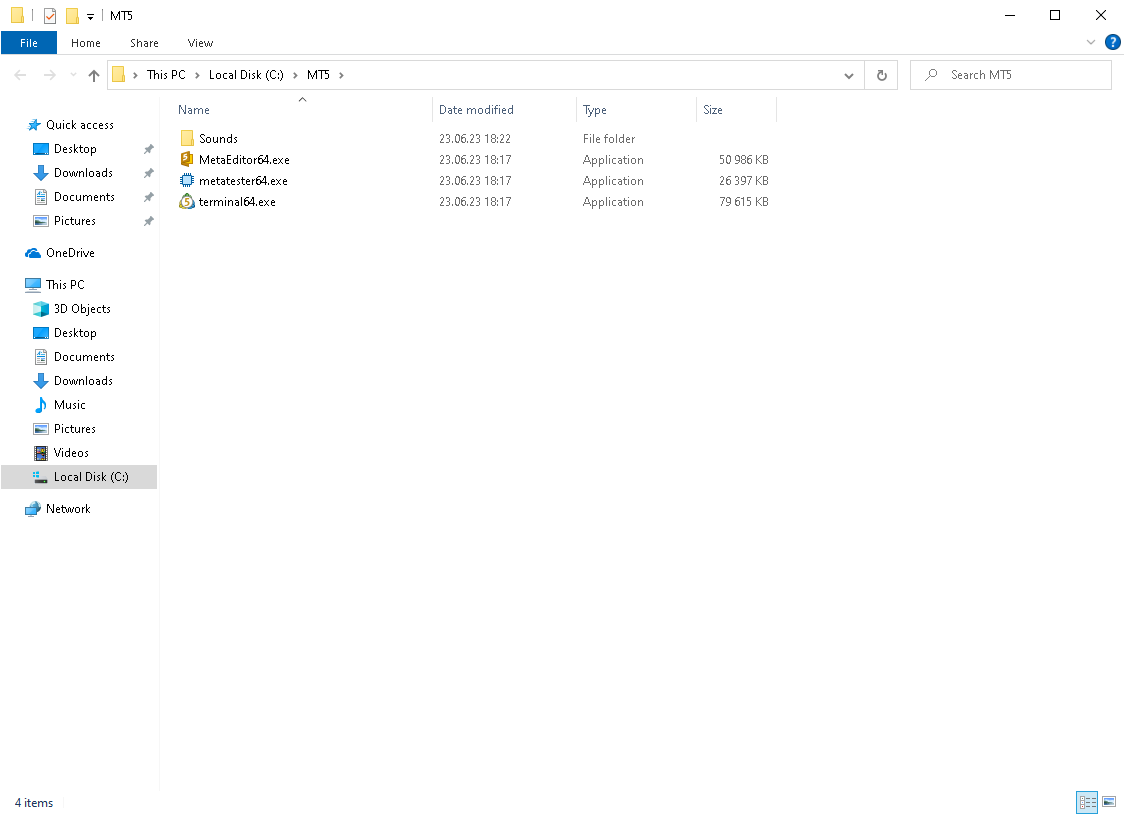Viewport: 1125px width, 814px height.
Task: Open the Share ribbon tab
Action: click(x=144, y=43)
